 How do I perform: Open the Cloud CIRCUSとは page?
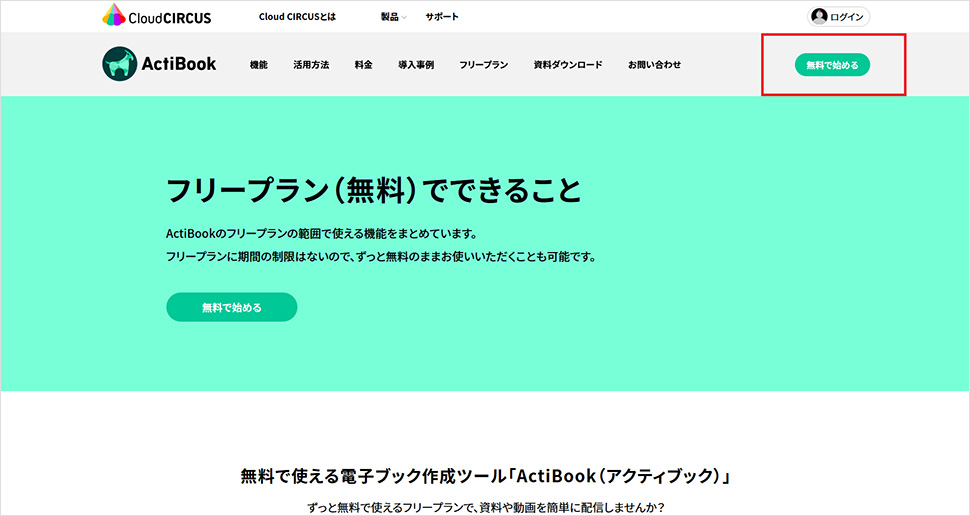tap(297, 17)
